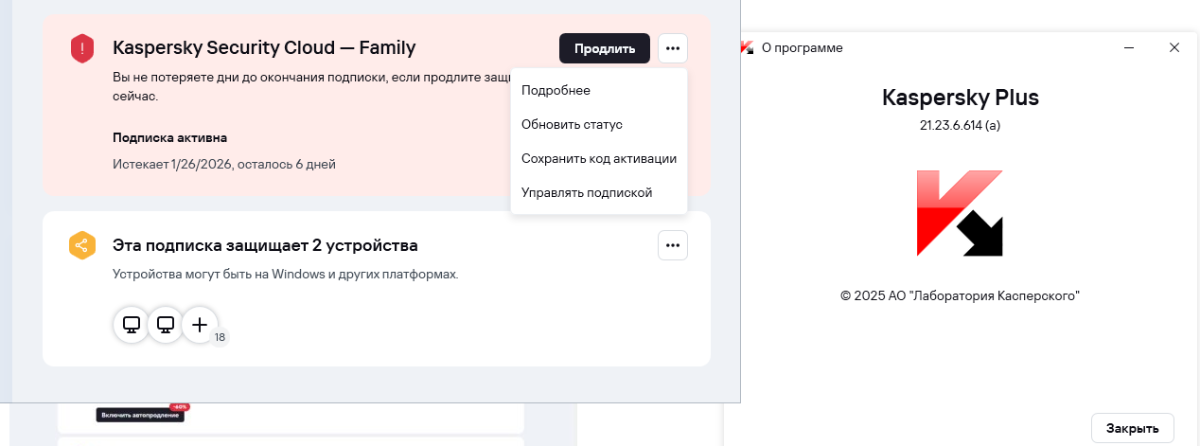The image size is (1200, 446).
Task: Click the red shield warning icon
Action: [82, 48]
